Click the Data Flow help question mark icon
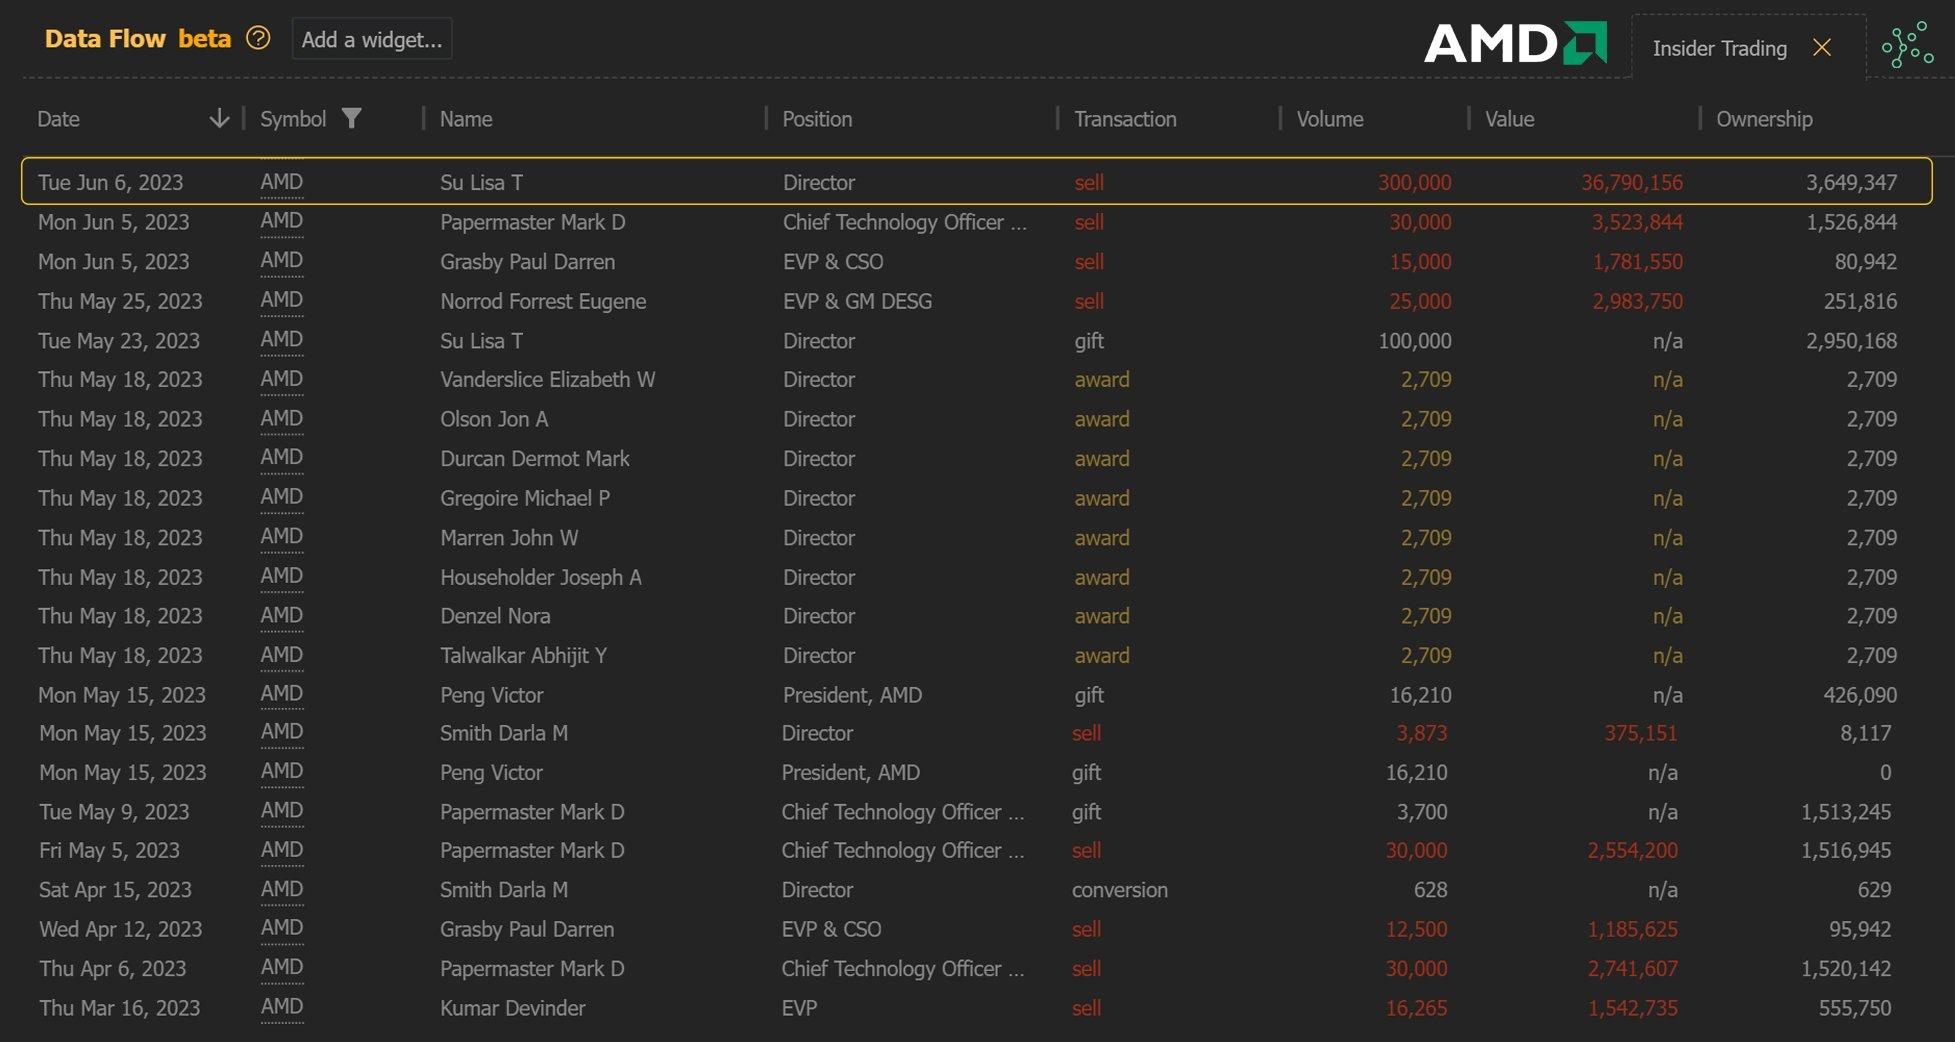The height and width of the screenshot is (1042, 1955). (x=258, y=39)
